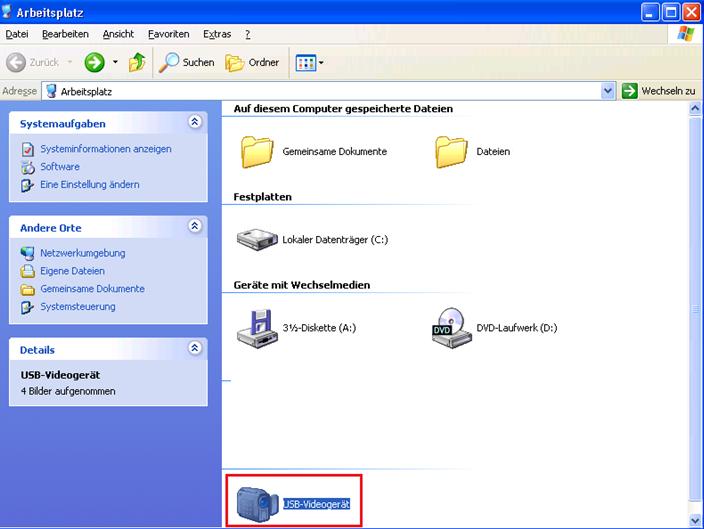Open the Datei menu

17,34
